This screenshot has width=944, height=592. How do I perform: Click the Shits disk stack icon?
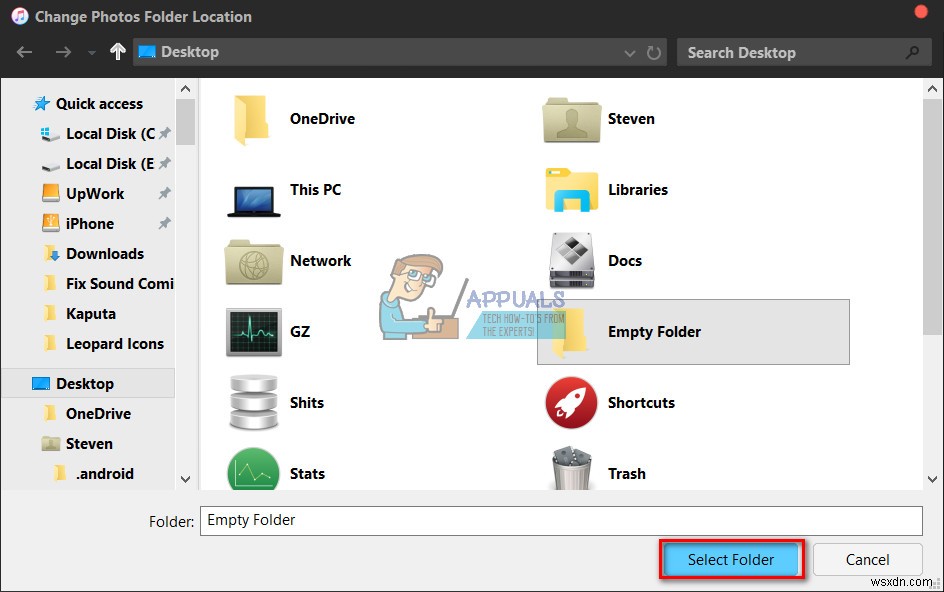point(253,402)
